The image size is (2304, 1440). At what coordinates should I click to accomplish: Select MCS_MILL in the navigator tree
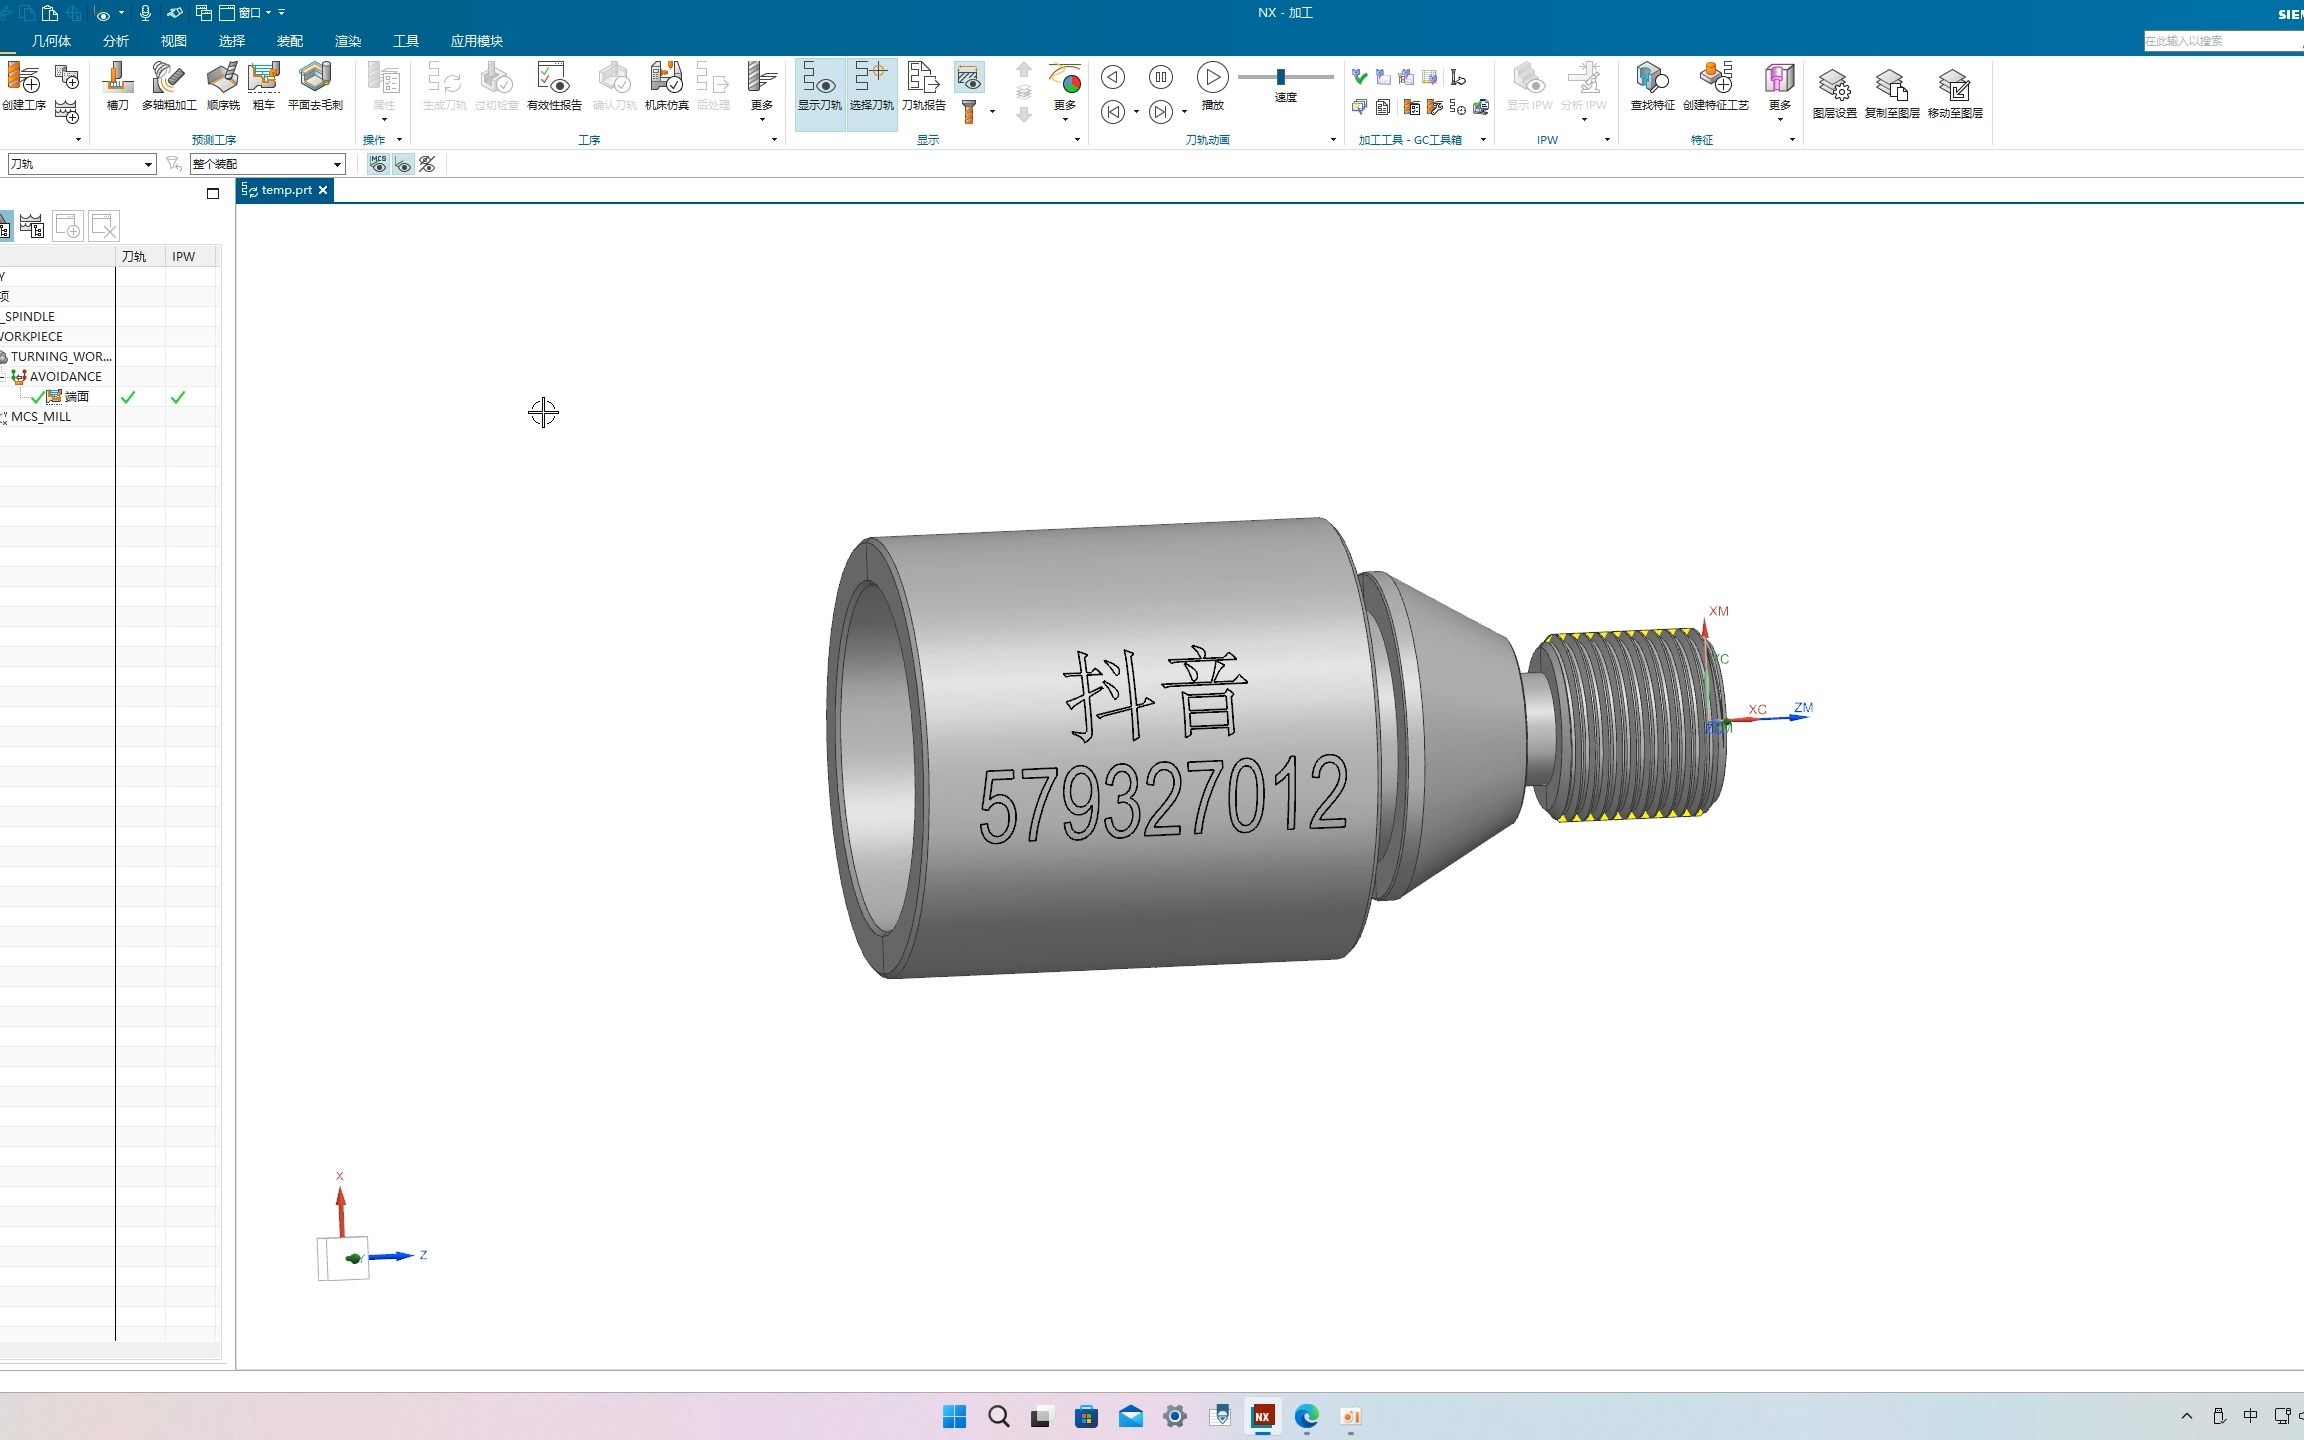(x=41, y=417)
